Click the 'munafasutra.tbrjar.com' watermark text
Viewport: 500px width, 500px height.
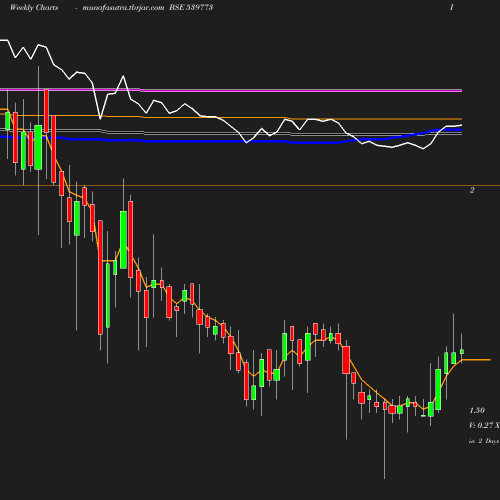[x=123, y=8]
